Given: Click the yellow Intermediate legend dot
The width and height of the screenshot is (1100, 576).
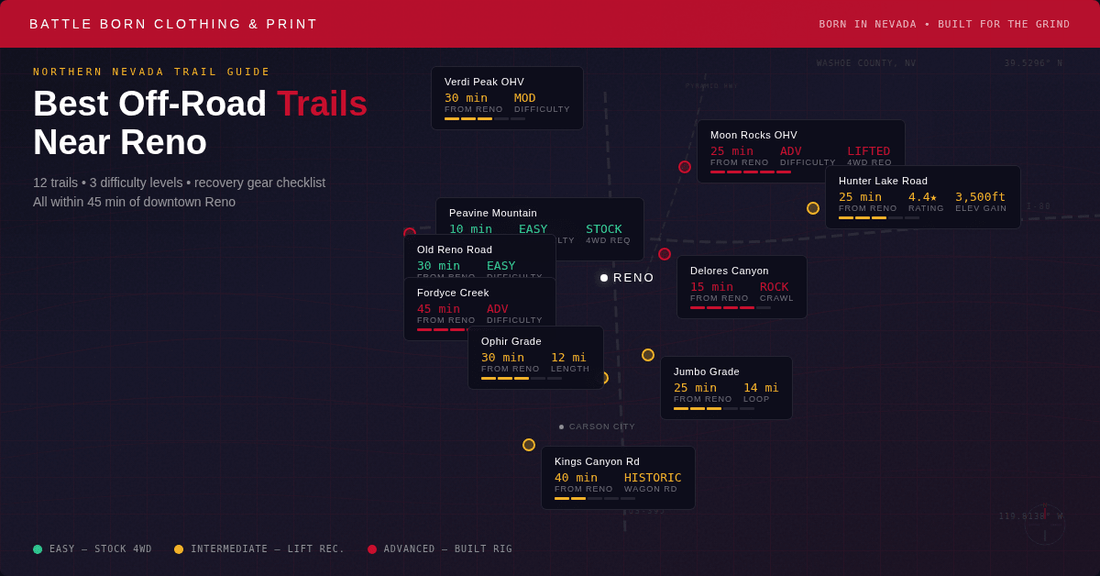Looking at the screenshot, I should click(x=179, y=549).
